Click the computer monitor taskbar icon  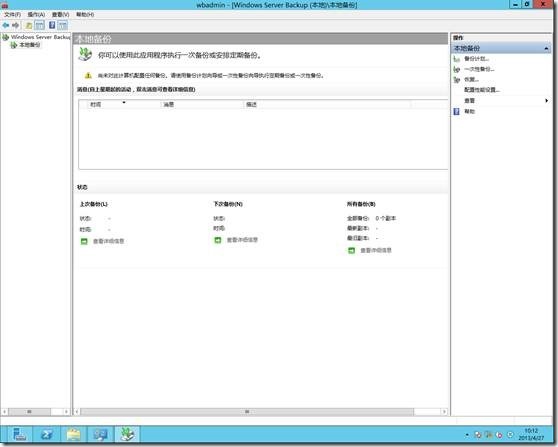pyautogui.click(x=101, y=435)
